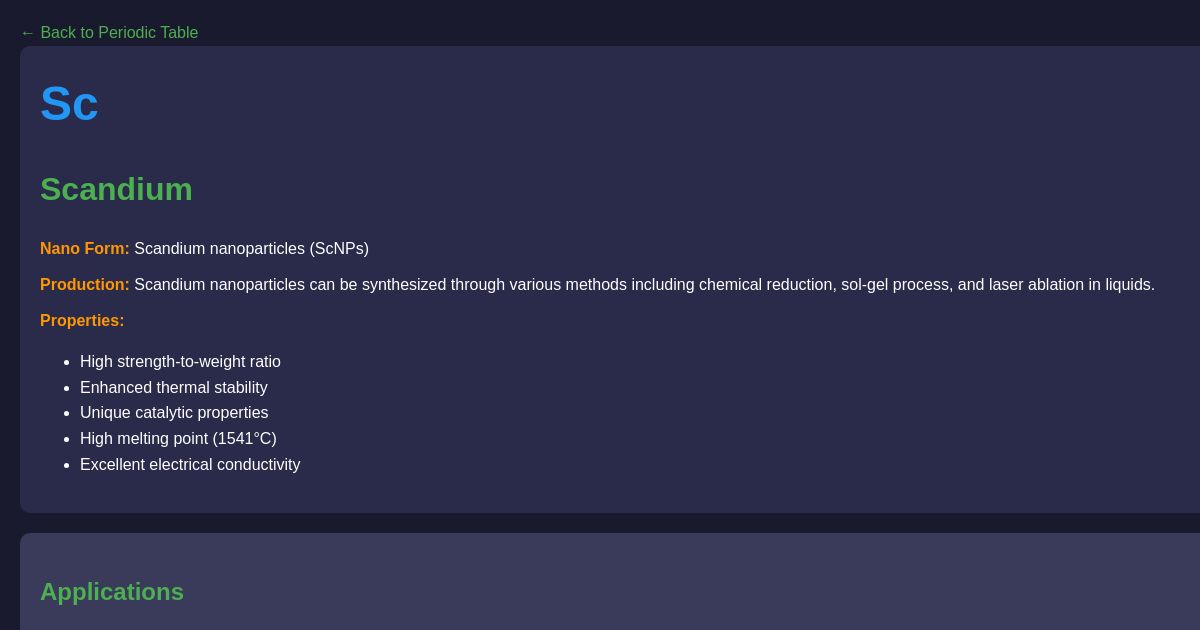
Task: Click Excellent electrical conductivity list item
Action: click(x=190, y=465)
